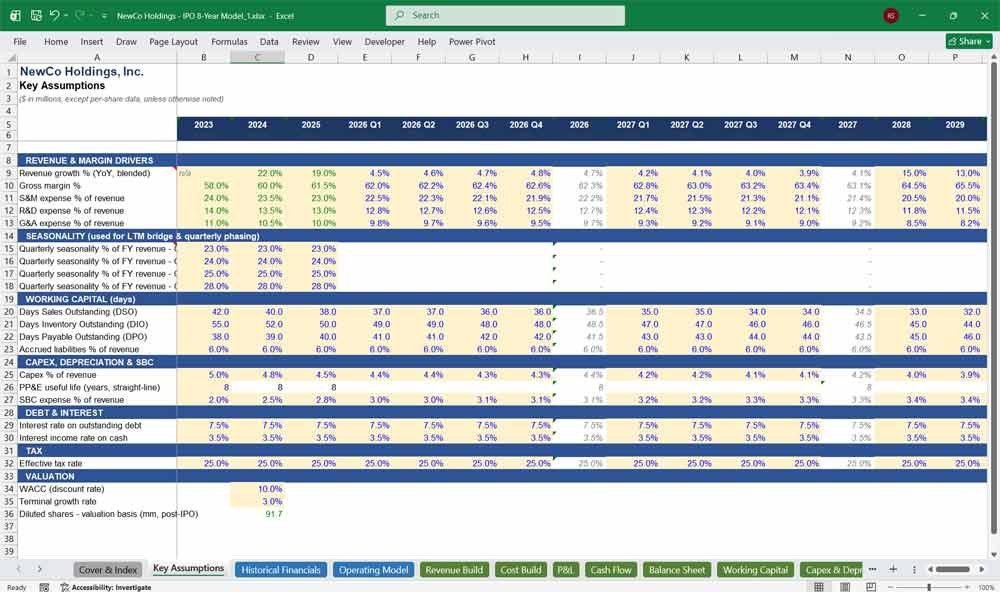1000x592 pixels.
Task: Click the zoom slider handle
Action: [x=929, y=587]
